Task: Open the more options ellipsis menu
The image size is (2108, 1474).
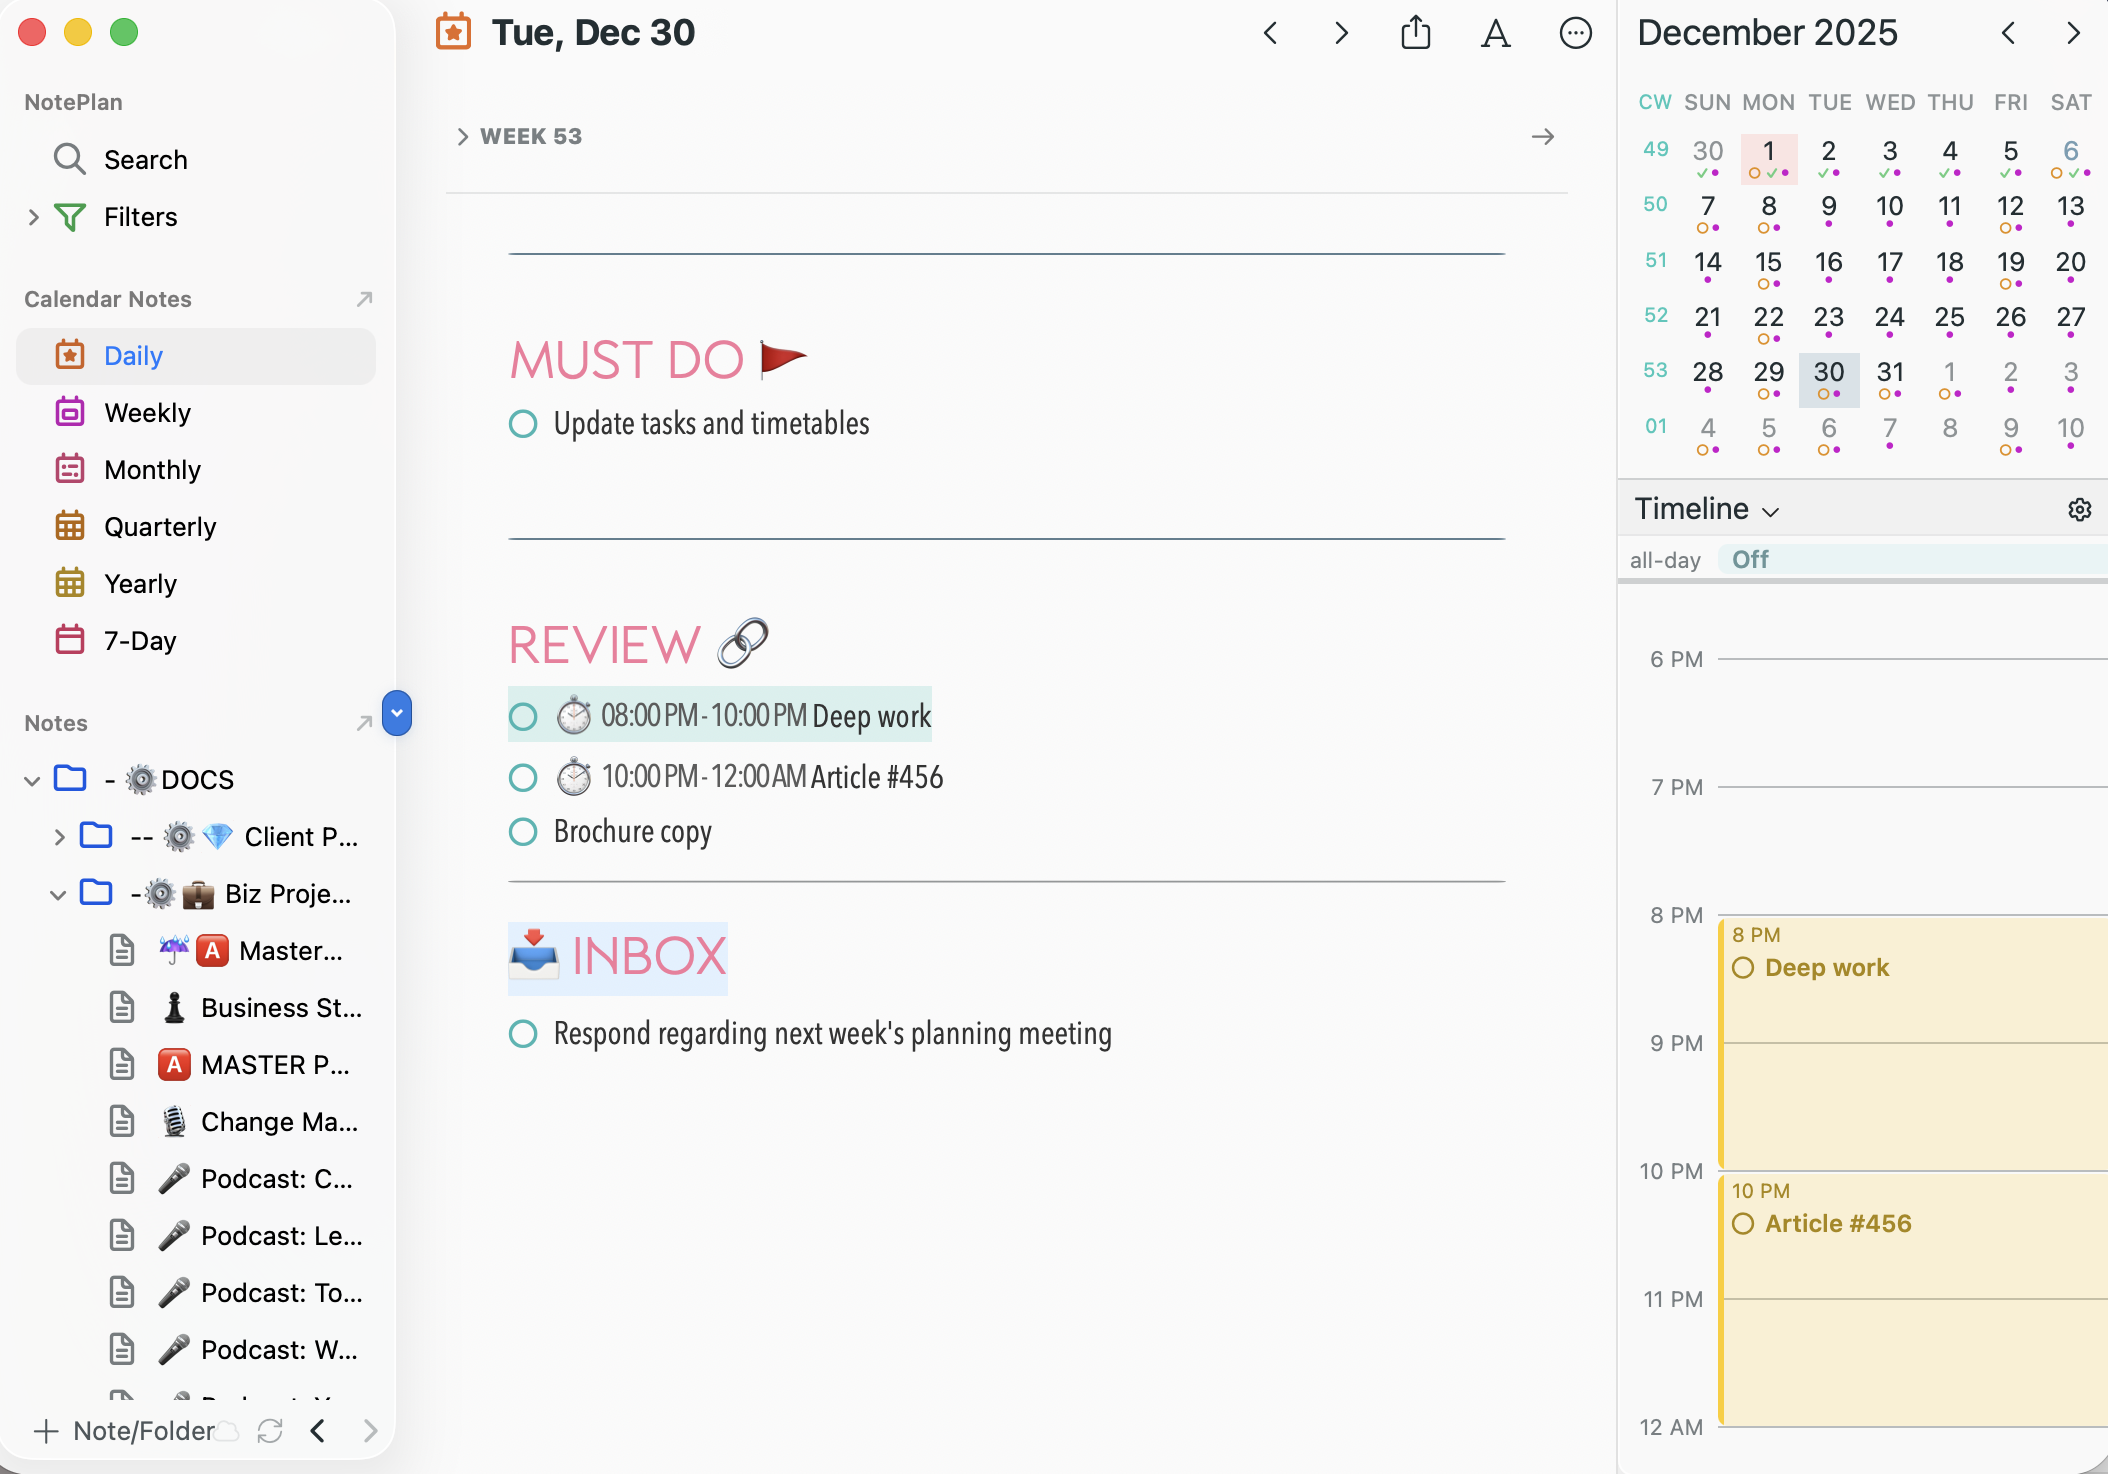Action: (1575, 33)
